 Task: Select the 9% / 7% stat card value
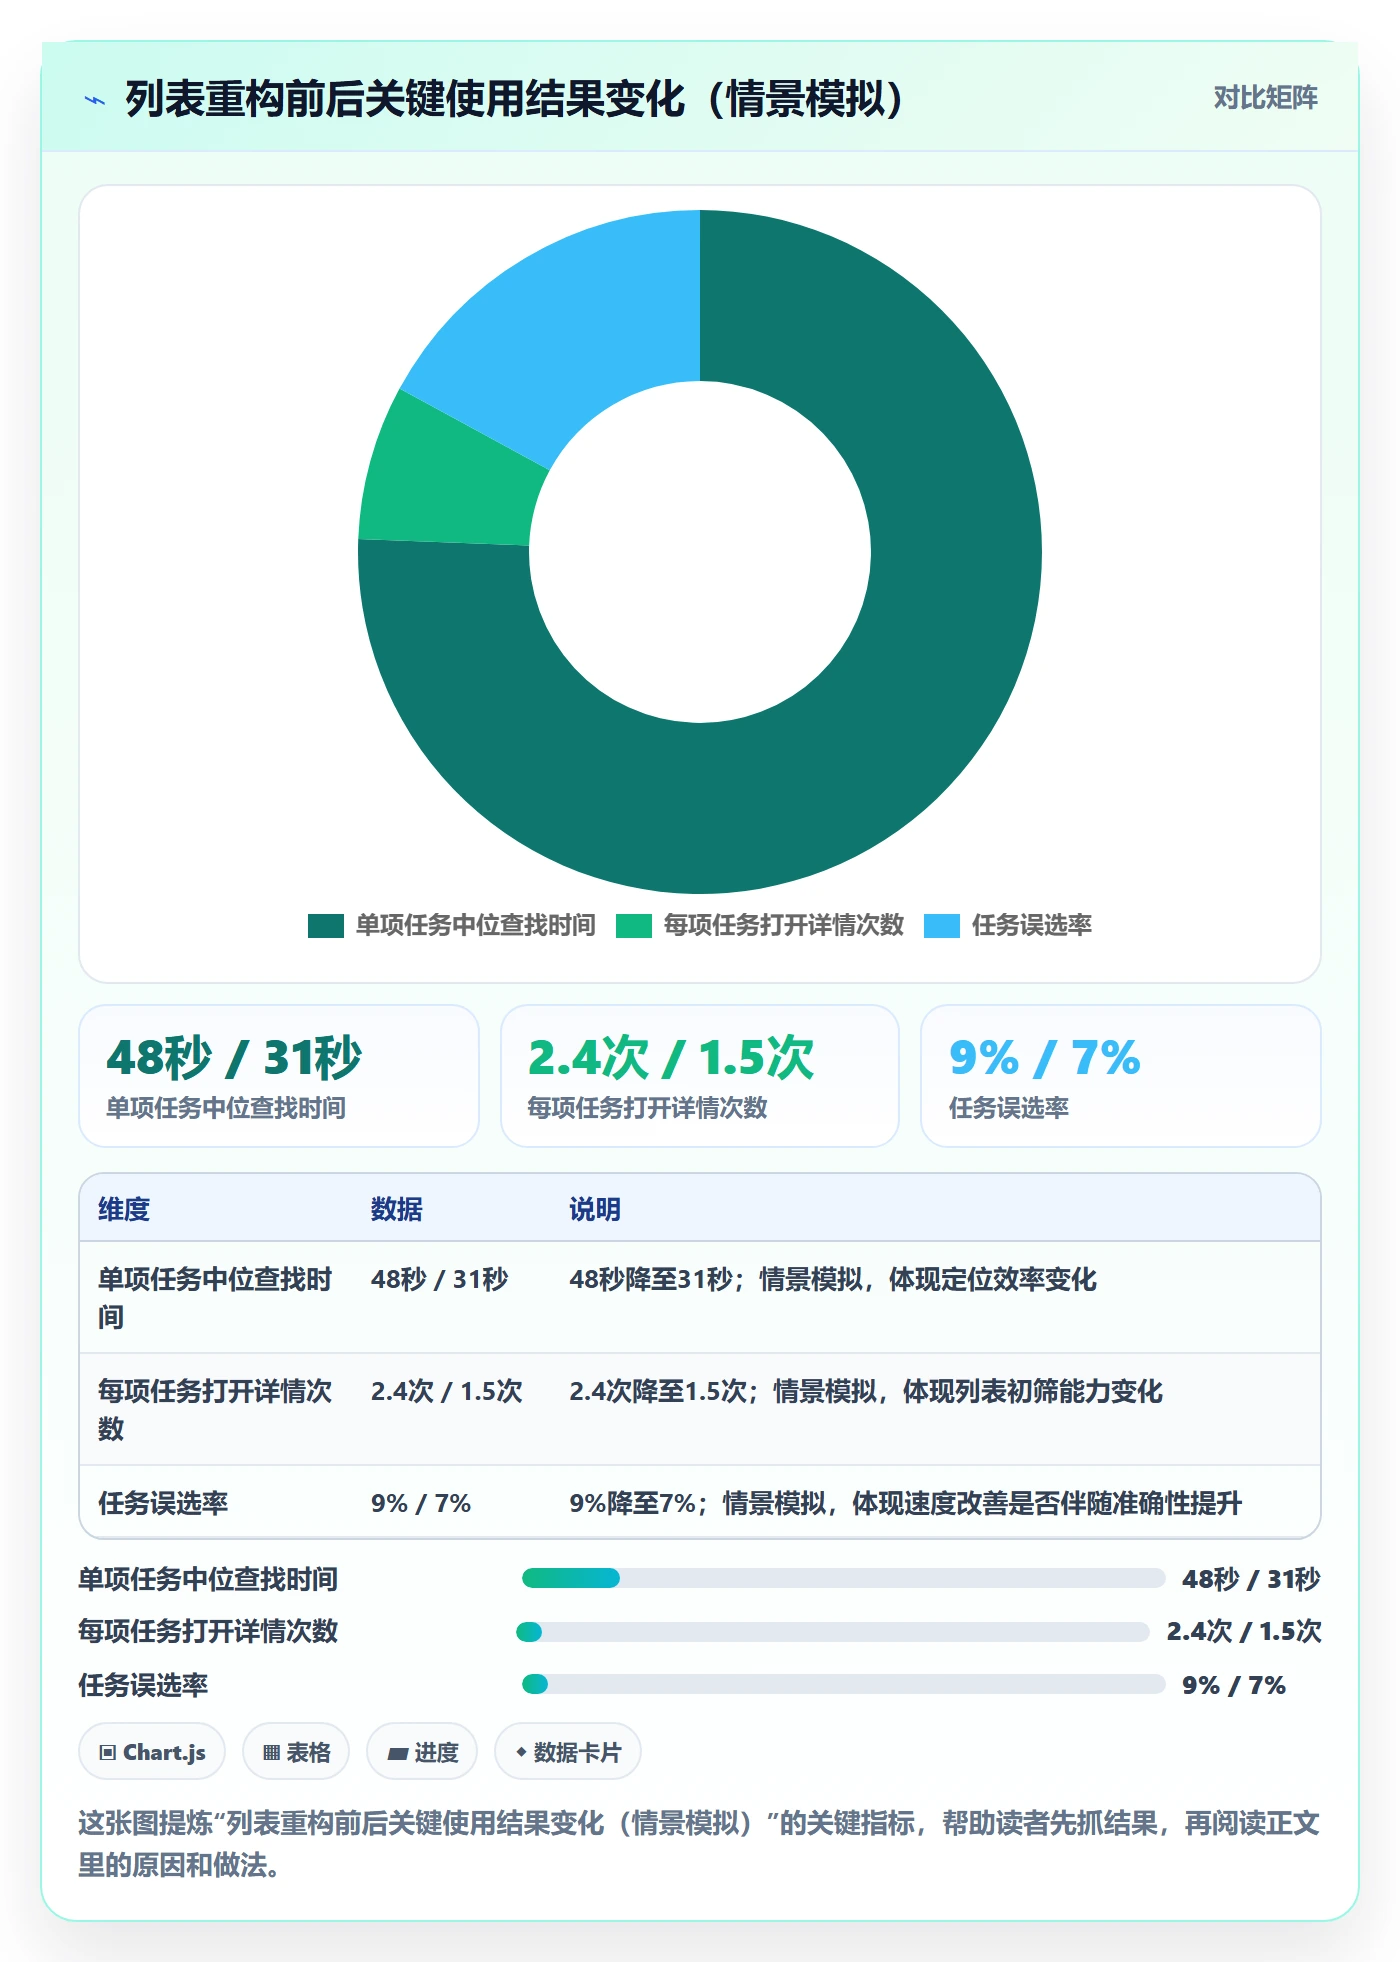tap(1045, 1058)
